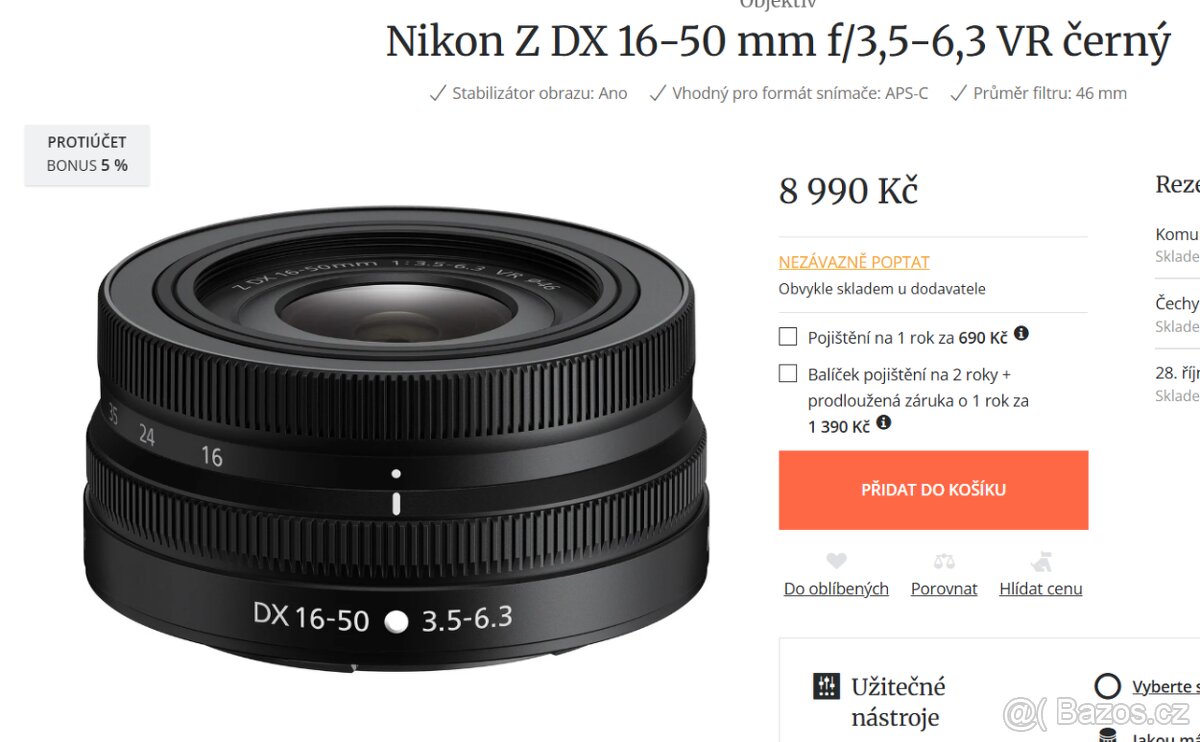This screenshot has height=742, width=1200.
Task: Add lens to cart with Přidat do košíku
Action: coord(933,490)
